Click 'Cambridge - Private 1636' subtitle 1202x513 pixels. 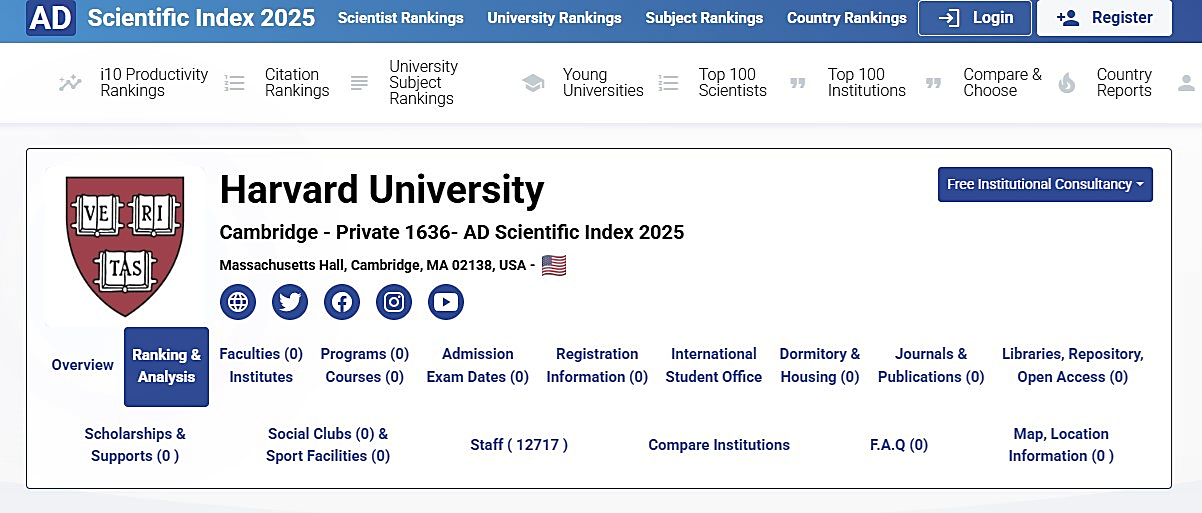tap(335, 233)
